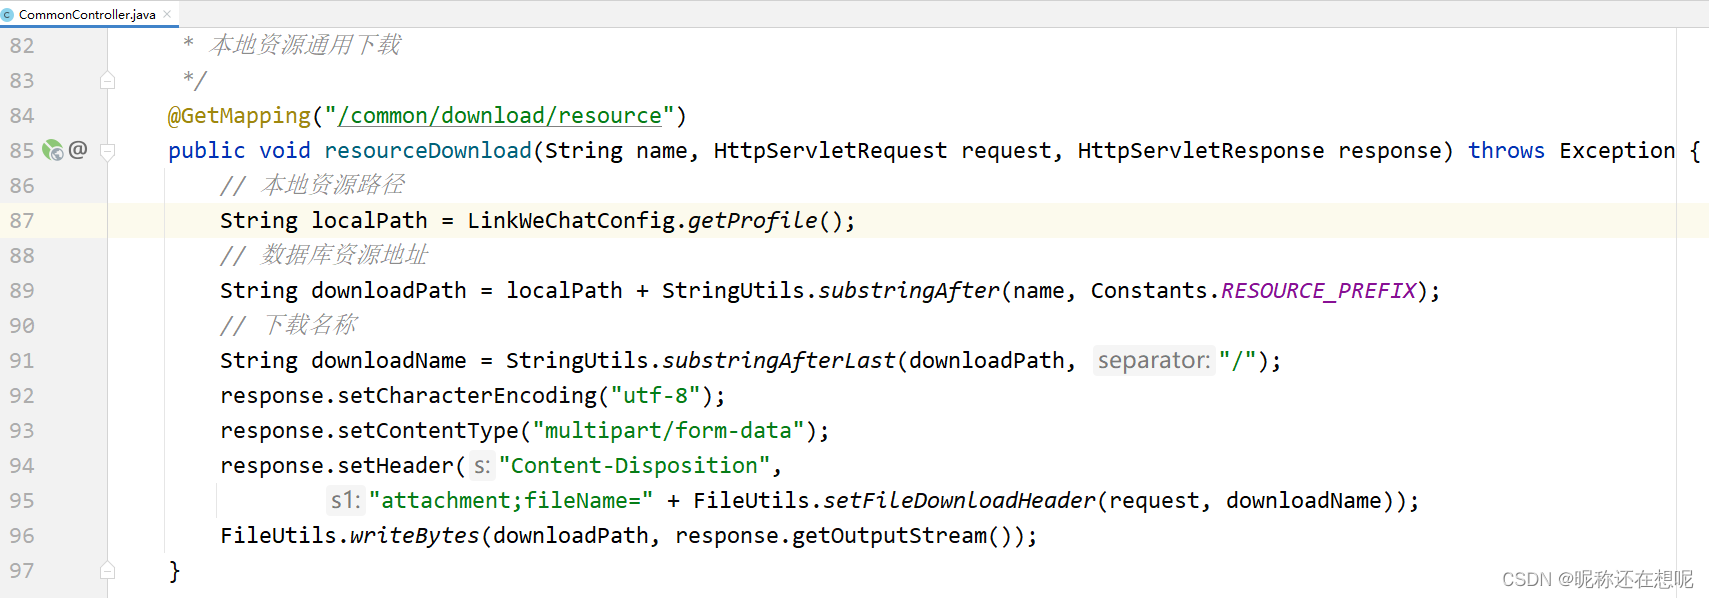The image size is (1709, 598).
Task: Click the throws keyword on line 85
Action: point(1506,151)
